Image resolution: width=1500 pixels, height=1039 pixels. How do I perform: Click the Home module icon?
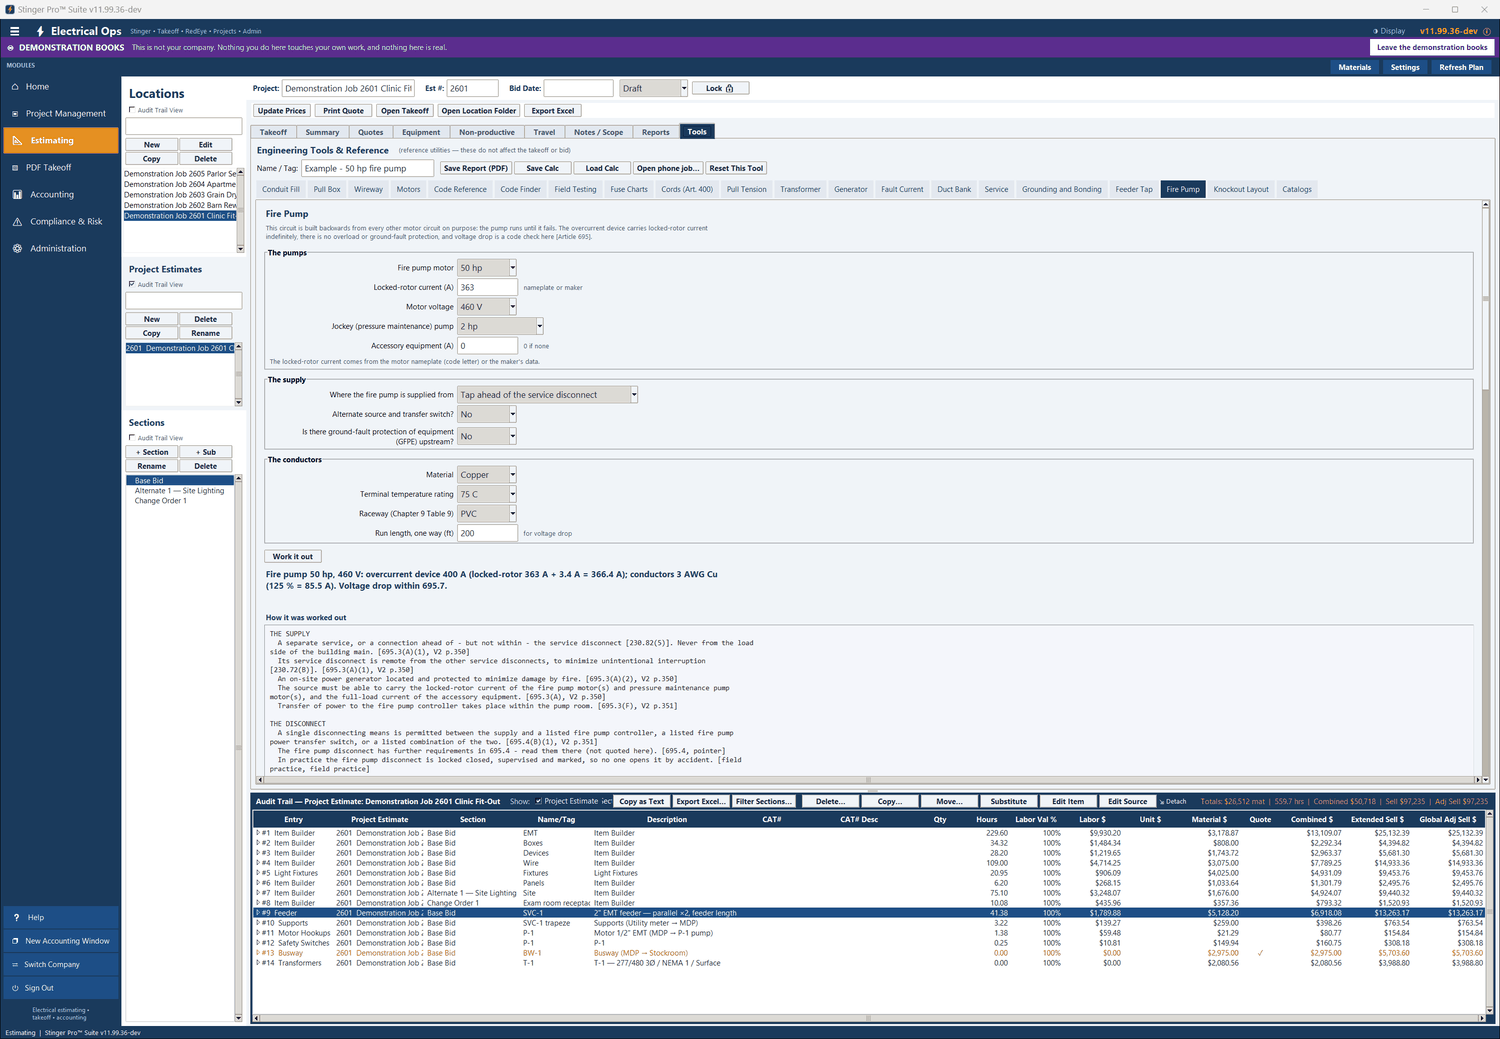(15, 87)
